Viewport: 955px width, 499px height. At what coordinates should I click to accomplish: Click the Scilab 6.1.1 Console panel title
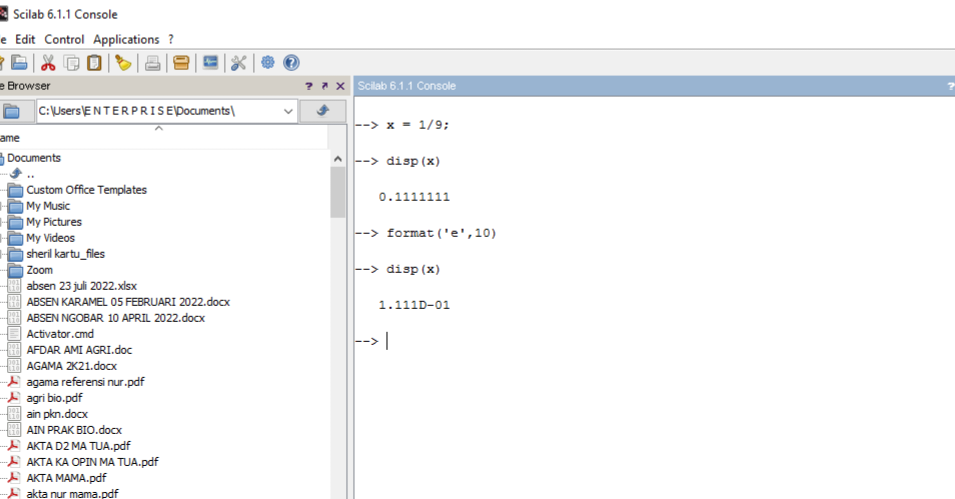(x=407, y=86)
